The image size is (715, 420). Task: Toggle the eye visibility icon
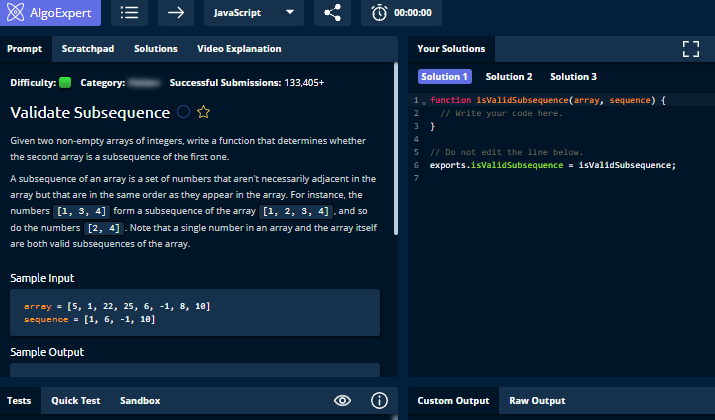(343, 400)
